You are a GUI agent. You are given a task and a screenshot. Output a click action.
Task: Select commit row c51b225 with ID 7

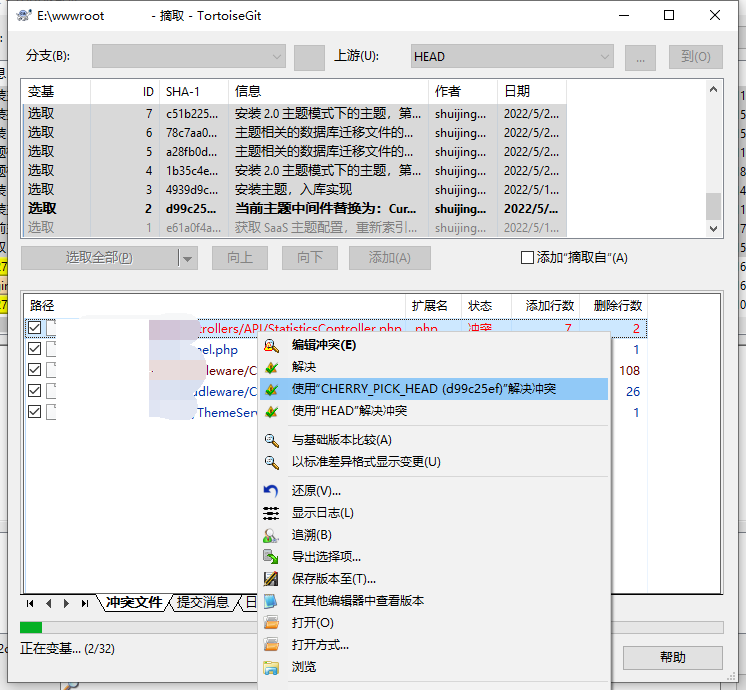(294, 114)
